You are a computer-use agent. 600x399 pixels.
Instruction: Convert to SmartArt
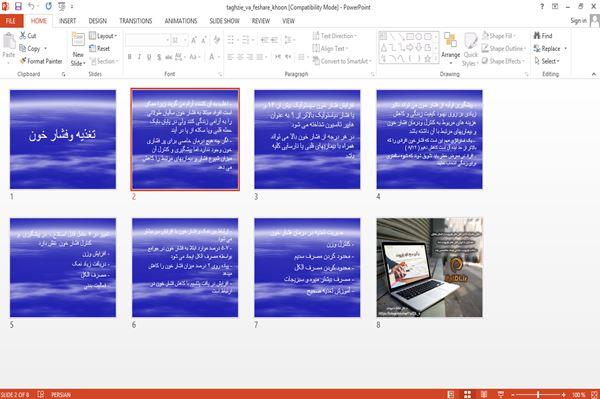click(x=342, y=61)
